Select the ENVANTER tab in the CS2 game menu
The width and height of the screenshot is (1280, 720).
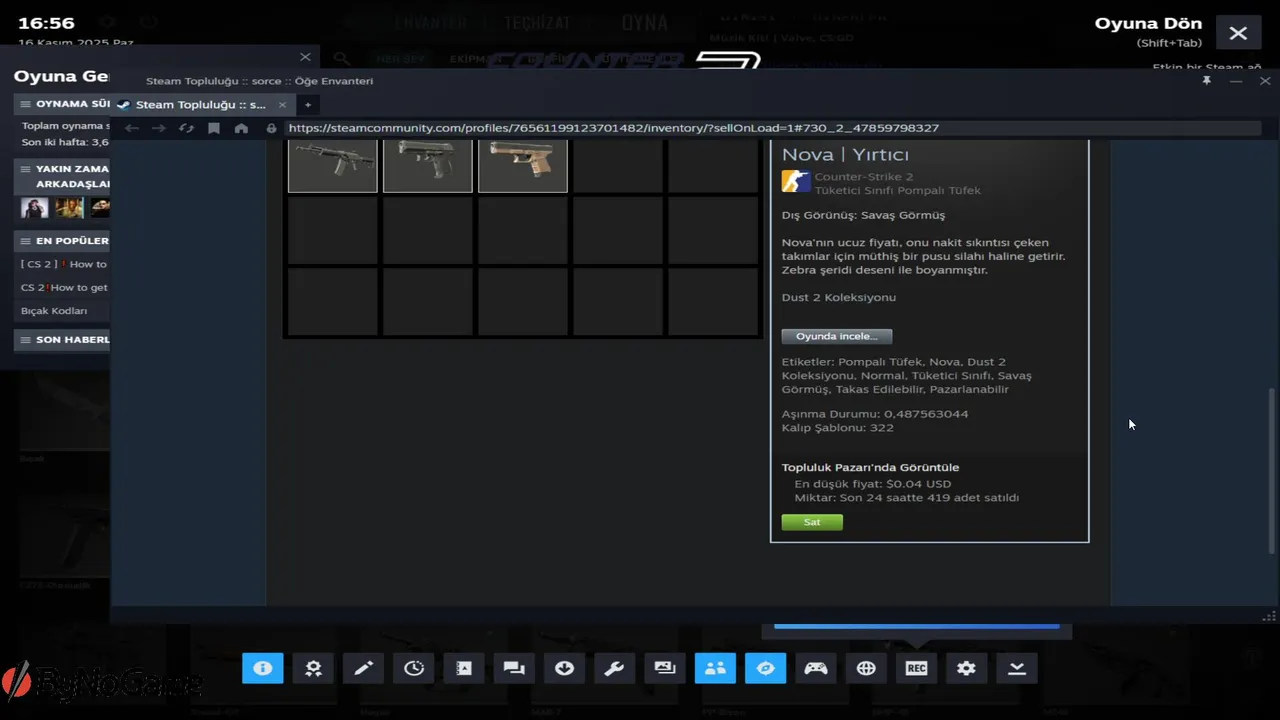431,22
